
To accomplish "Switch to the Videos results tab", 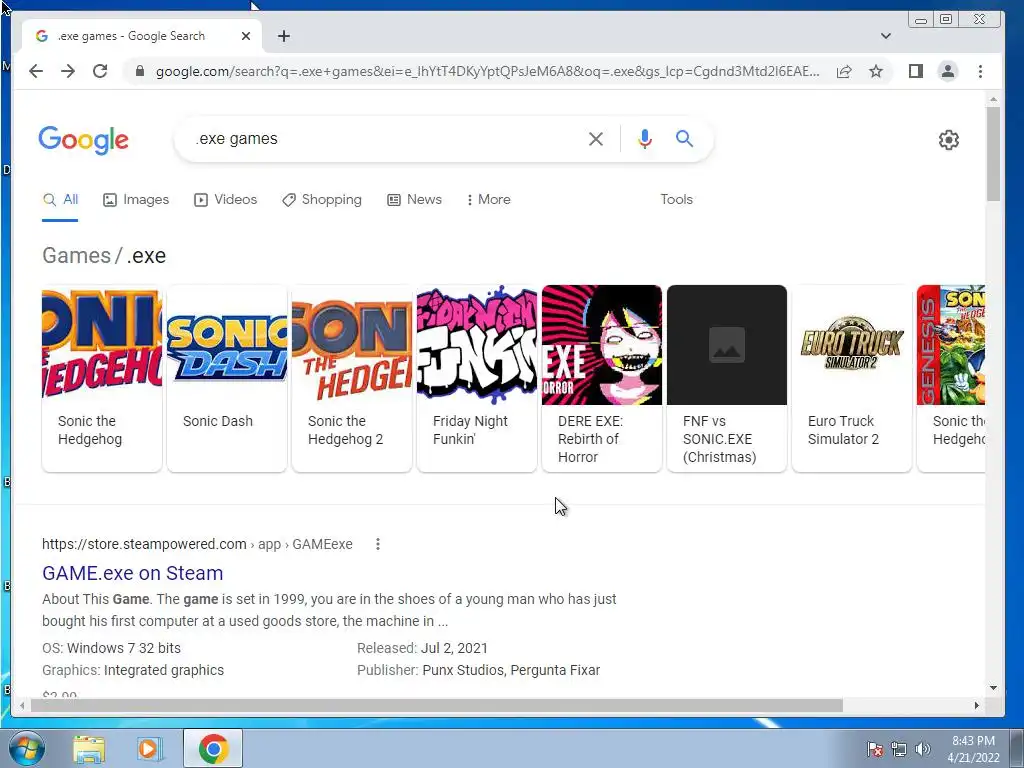I will [x=225, y=200].
